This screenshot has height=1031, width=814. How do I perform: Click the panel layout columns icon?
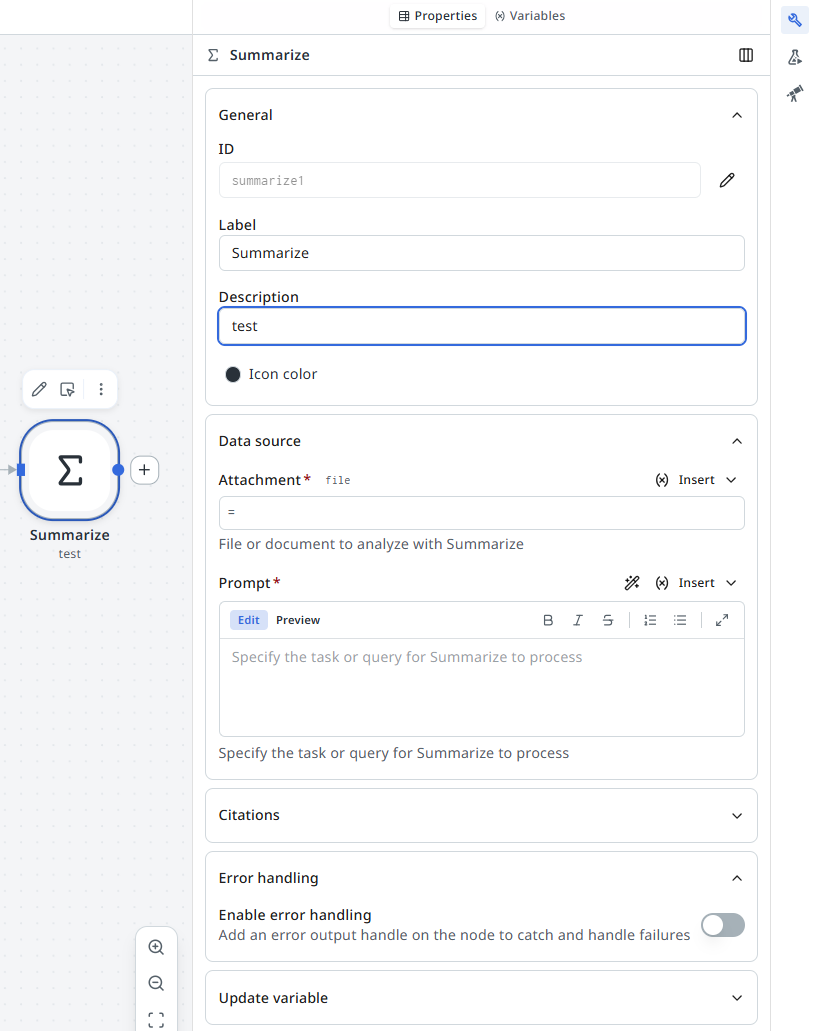pyautogui.click(x=746, y=55)
